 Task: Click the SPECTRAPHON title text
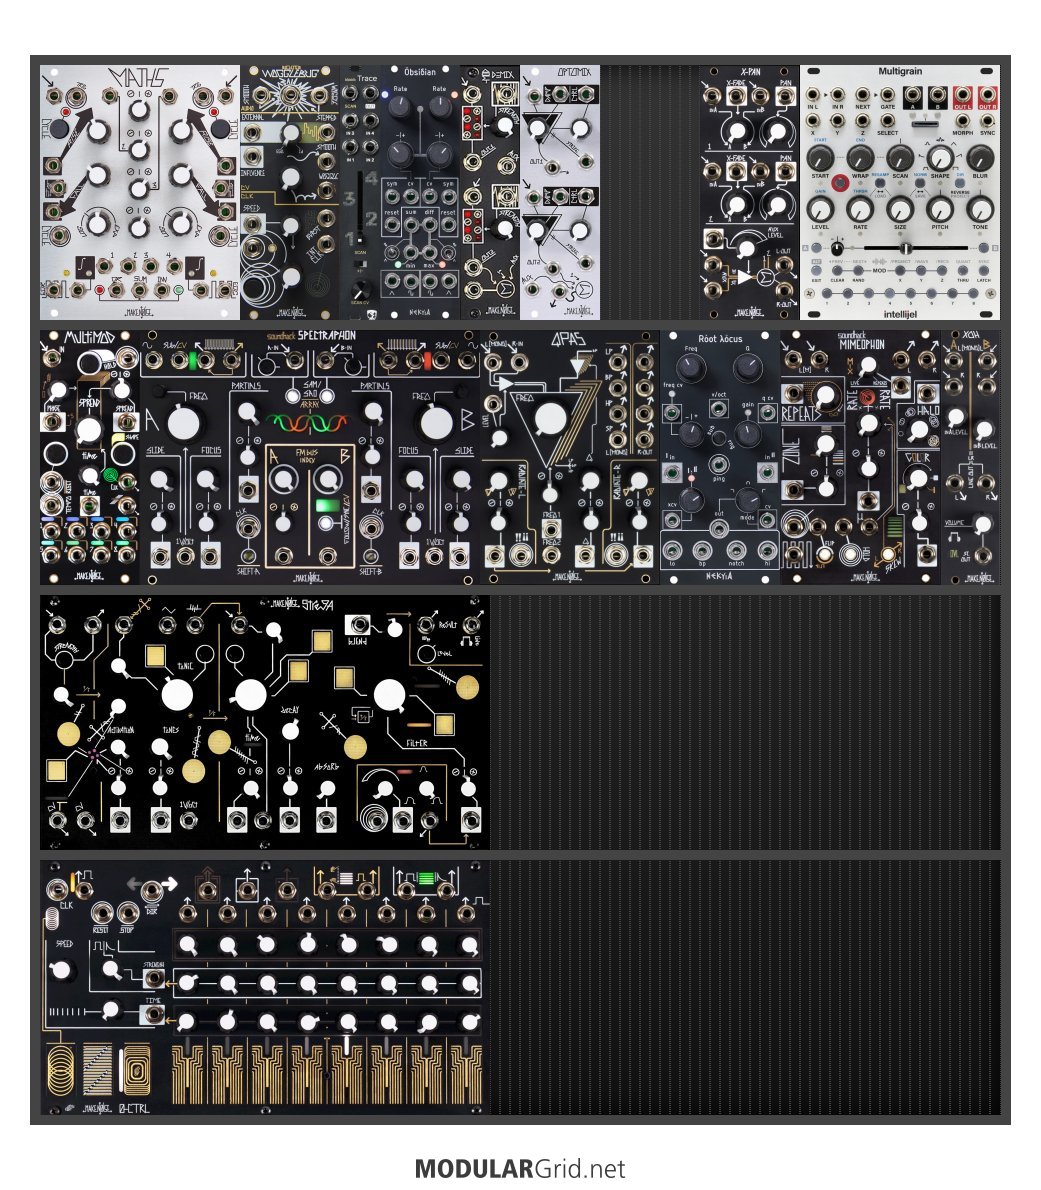coord(326,335)
